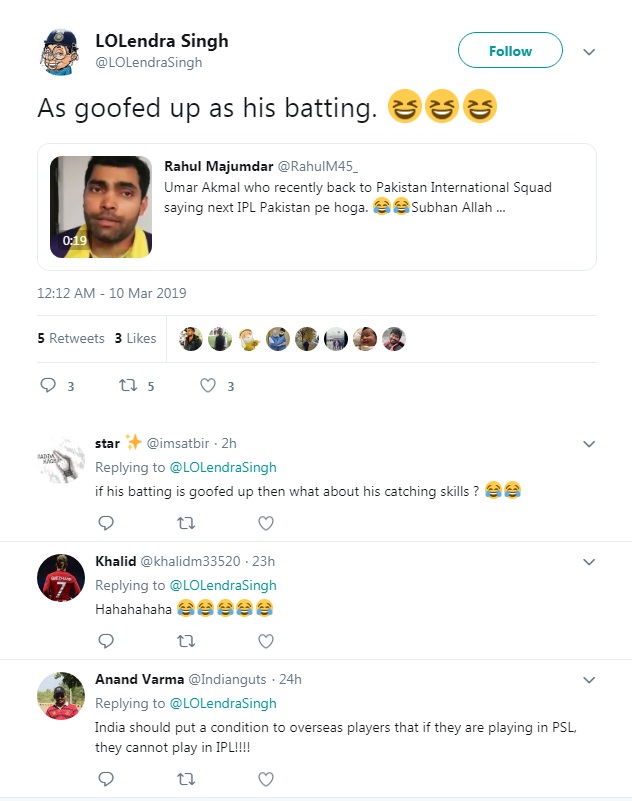The width and height of the screenshot is (632, 801).
Task: Retweet Khalid's Hahahahaha reply
Action: point(186,641)
